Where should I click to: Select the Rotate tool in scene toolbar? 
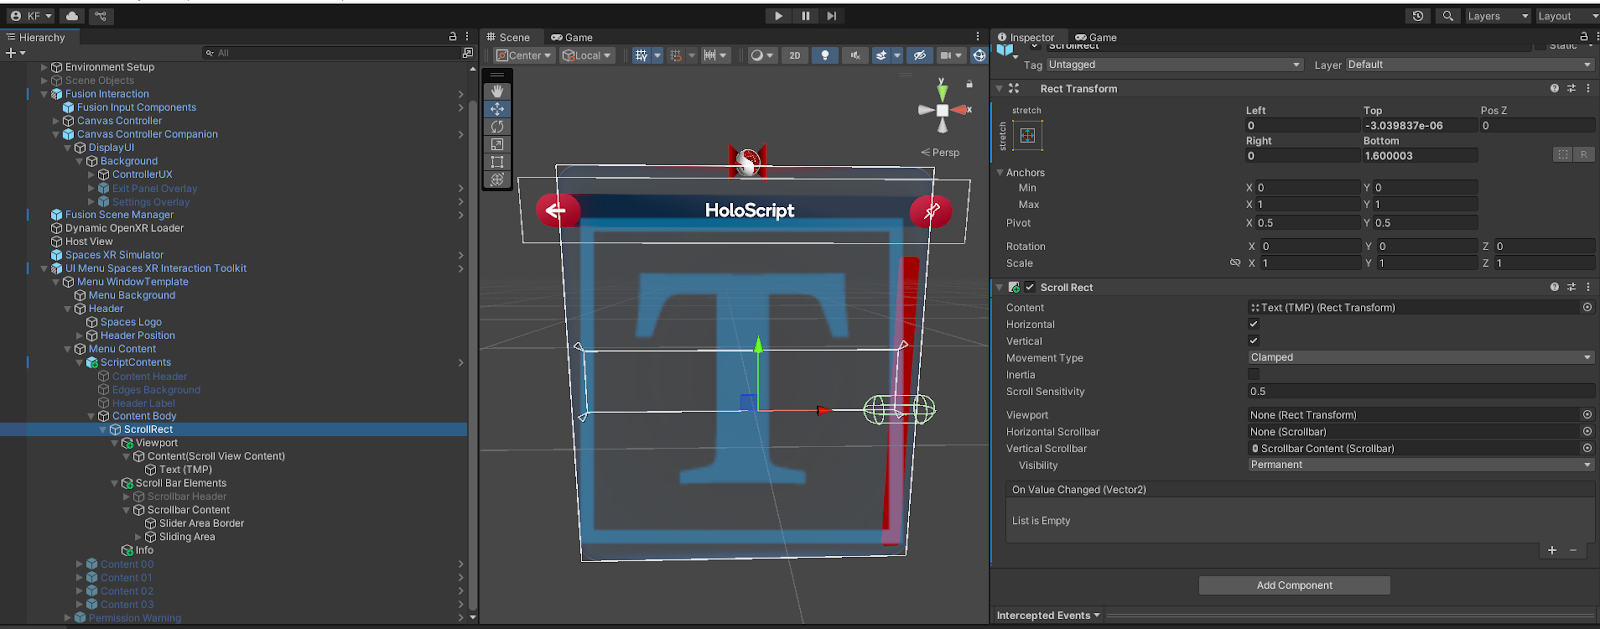click(497, 127)
